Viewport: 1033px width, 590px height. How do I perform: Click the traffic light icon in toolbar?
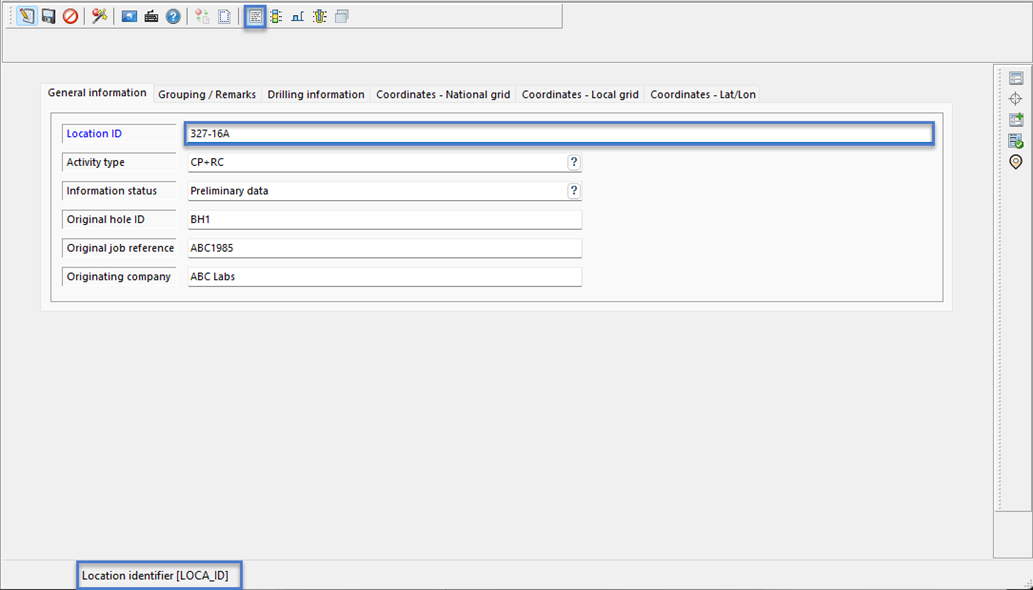(276, 17)
